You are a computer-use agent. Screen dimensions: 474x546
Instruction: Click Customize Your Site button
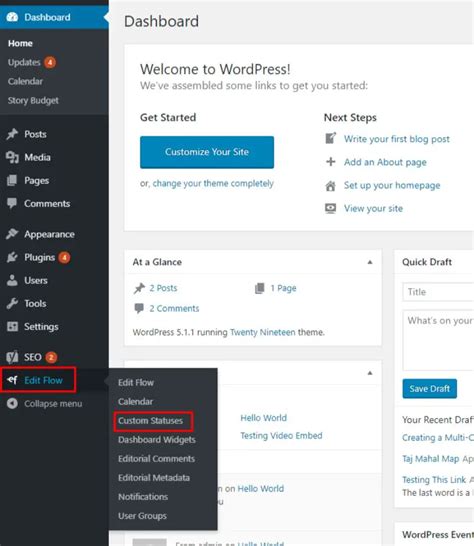tap(207, 152)
